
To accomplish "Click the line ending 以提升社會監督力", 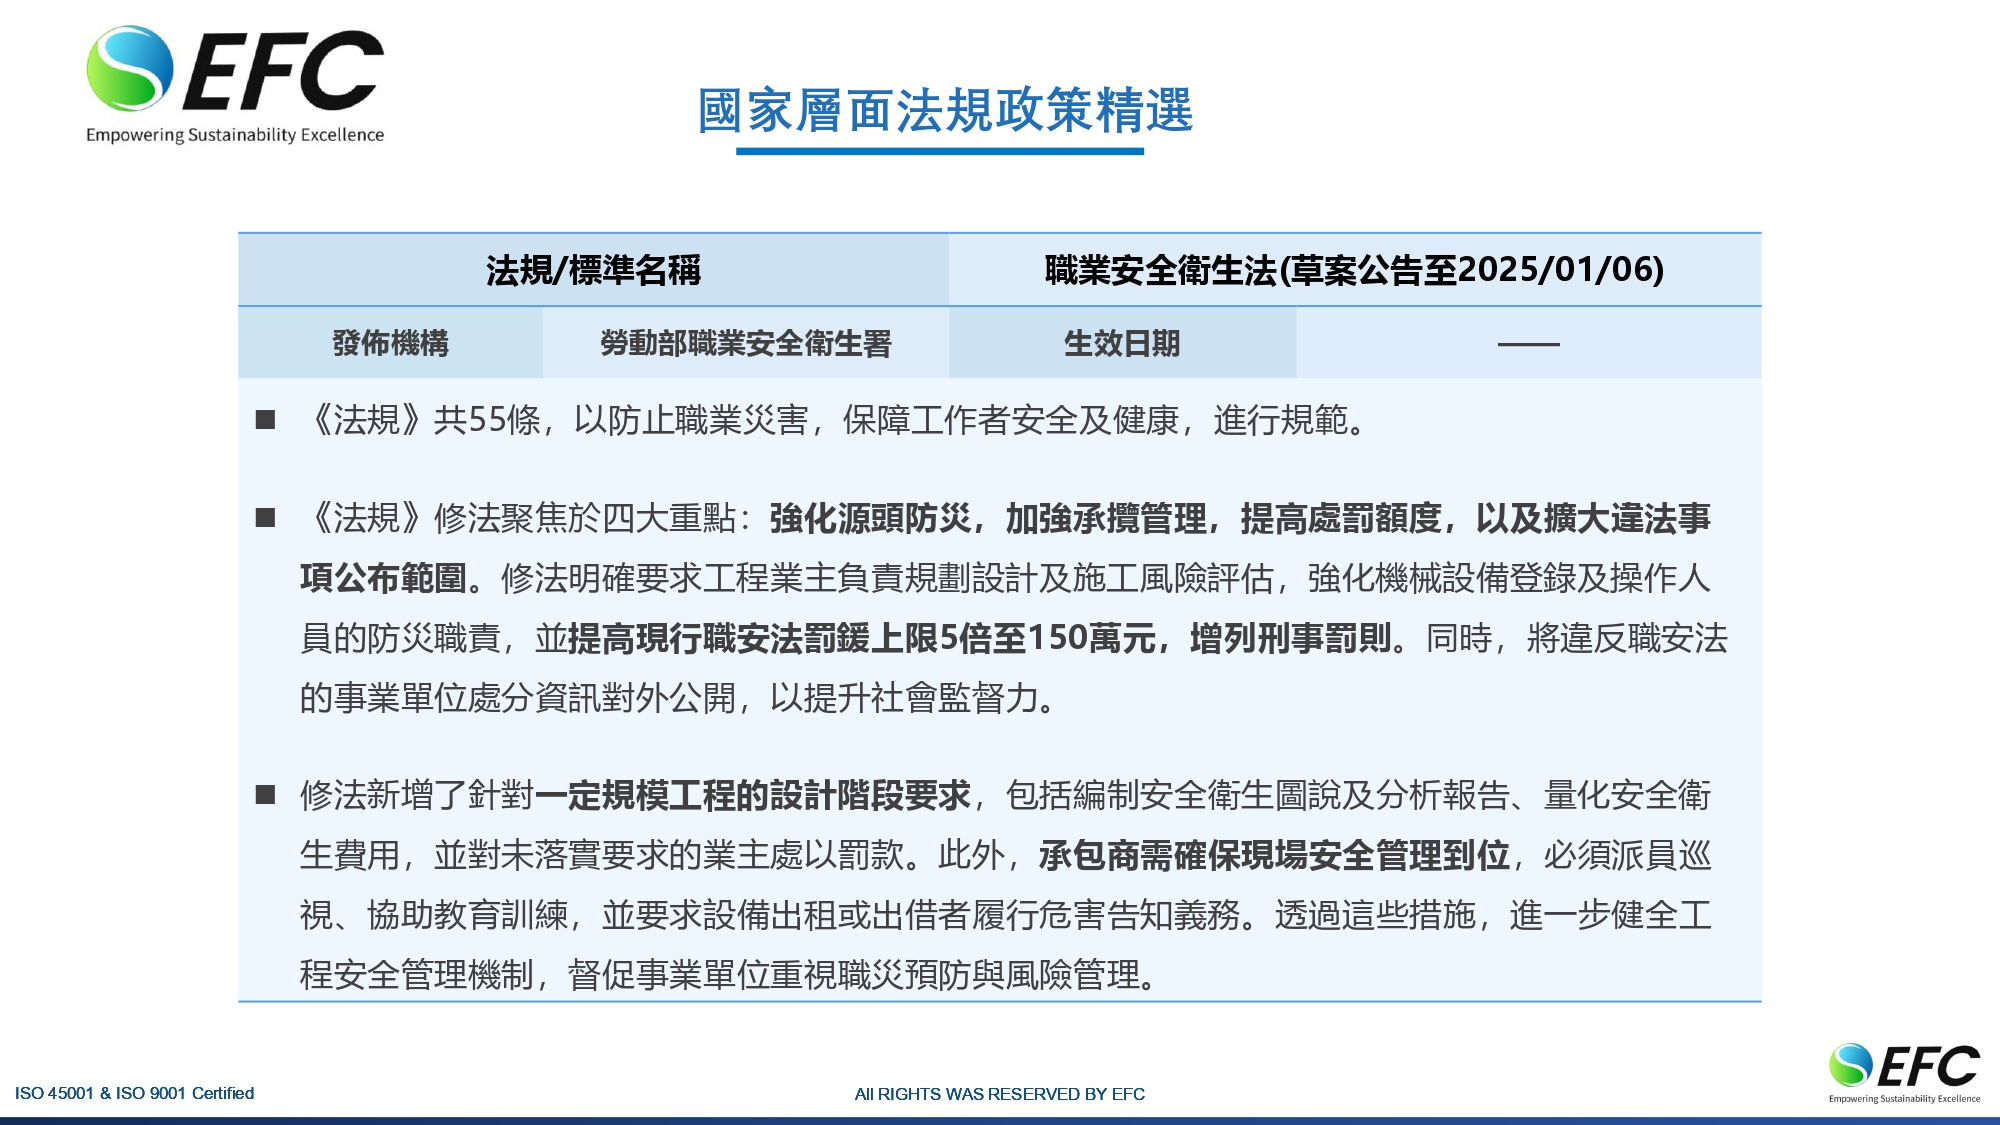I will coord(680,698).
